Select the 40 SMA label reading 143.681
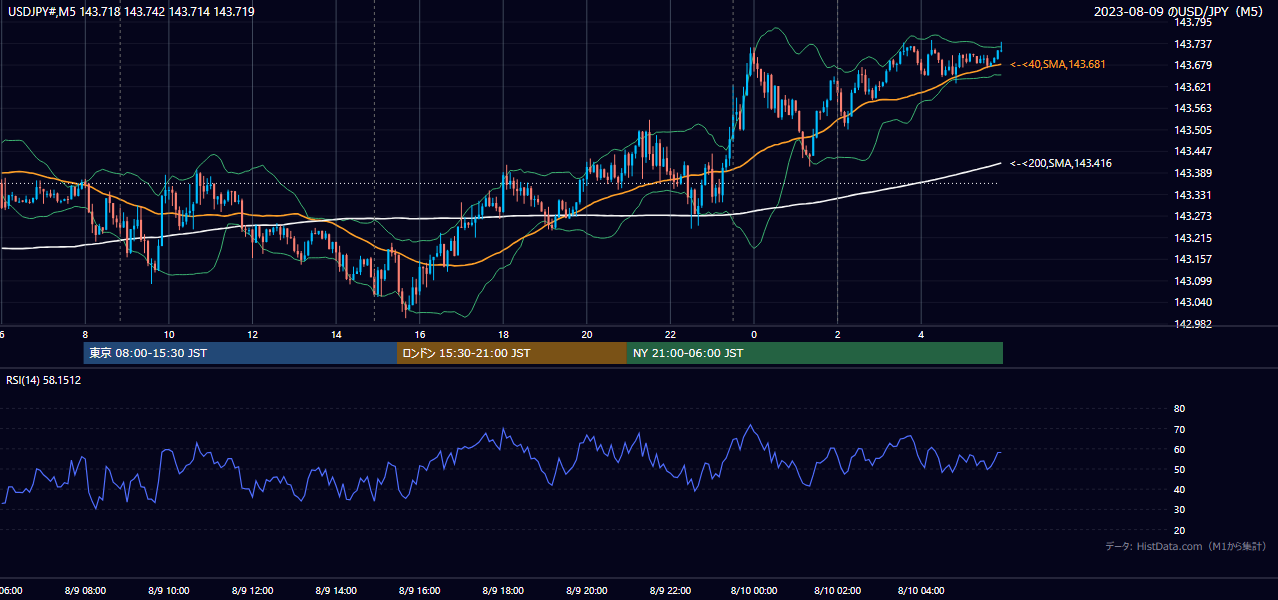 1058,64
